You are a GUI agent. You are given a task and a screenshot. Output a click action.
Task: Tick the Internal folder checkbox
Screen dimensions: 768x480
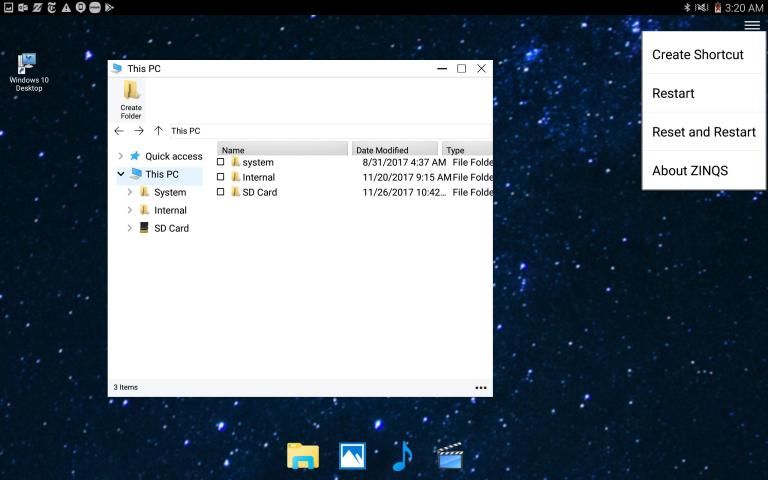[x=221, y=177]
